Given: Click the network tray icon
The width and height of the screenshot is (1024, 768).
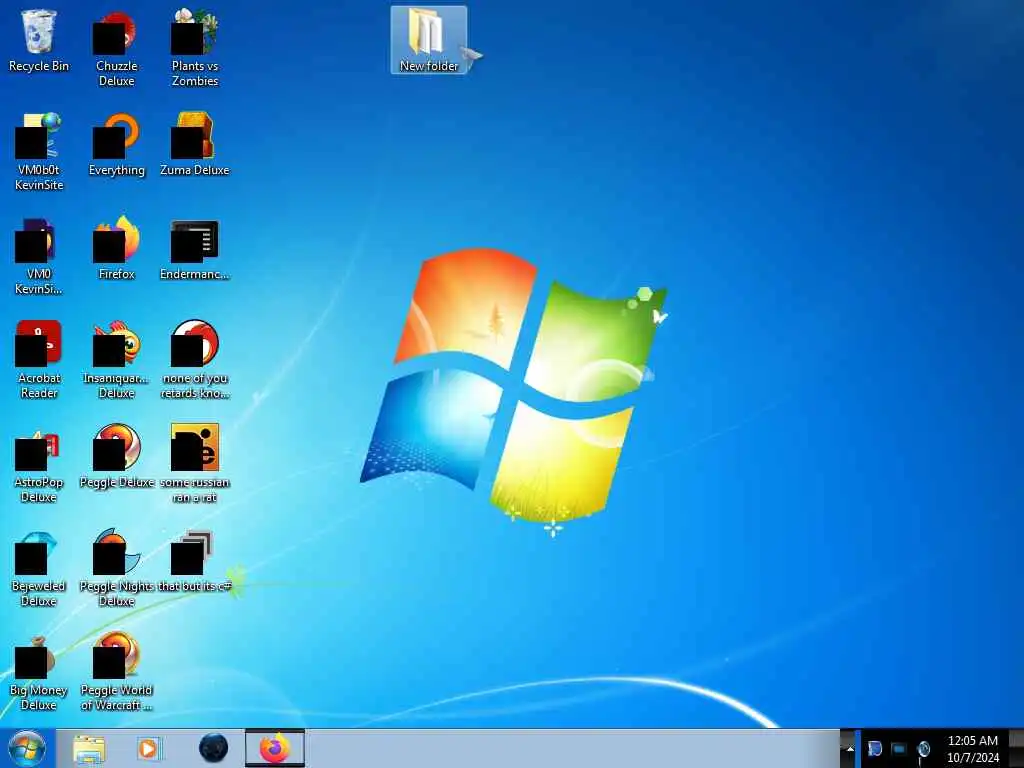Looking at the screenshot, I should 899,748.
